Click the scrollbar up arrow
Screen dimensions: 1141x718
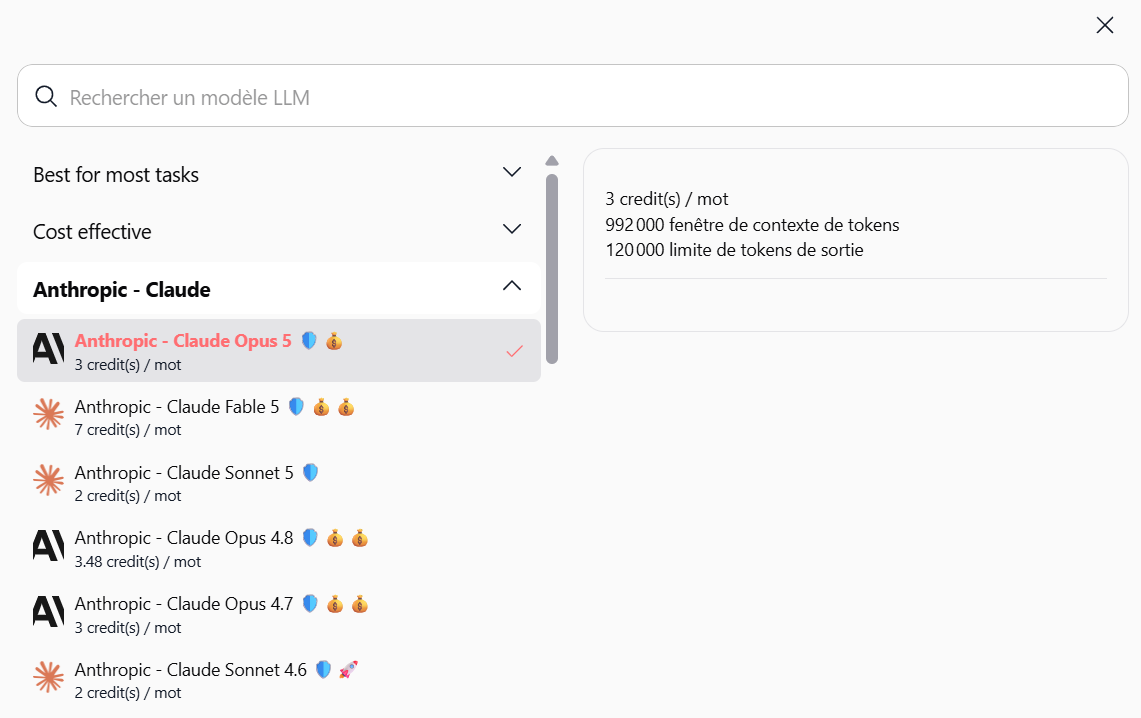click(x=552, y=161)
